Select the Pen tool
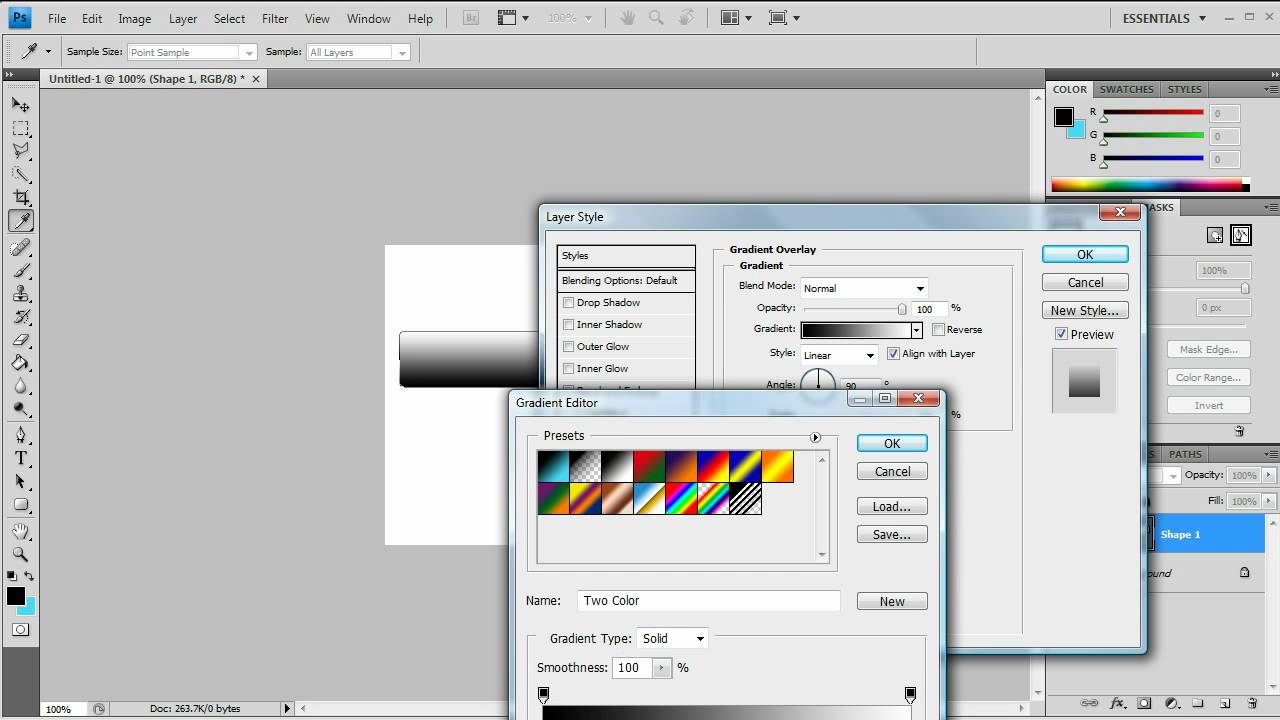1280x720 pixels. pyautogui.click(x=21, y=435)
